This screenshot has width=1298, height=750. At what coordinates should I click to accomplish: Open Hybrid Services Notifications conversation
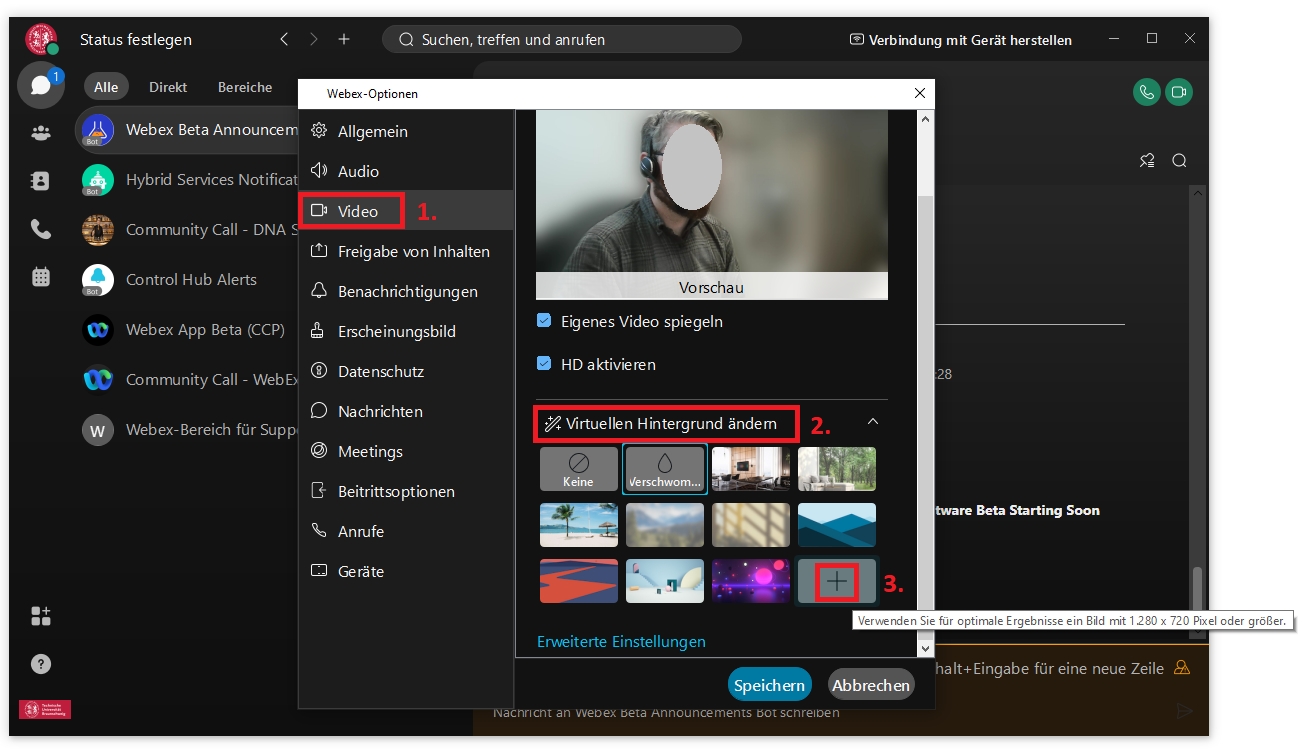click(x=186, y=180)
